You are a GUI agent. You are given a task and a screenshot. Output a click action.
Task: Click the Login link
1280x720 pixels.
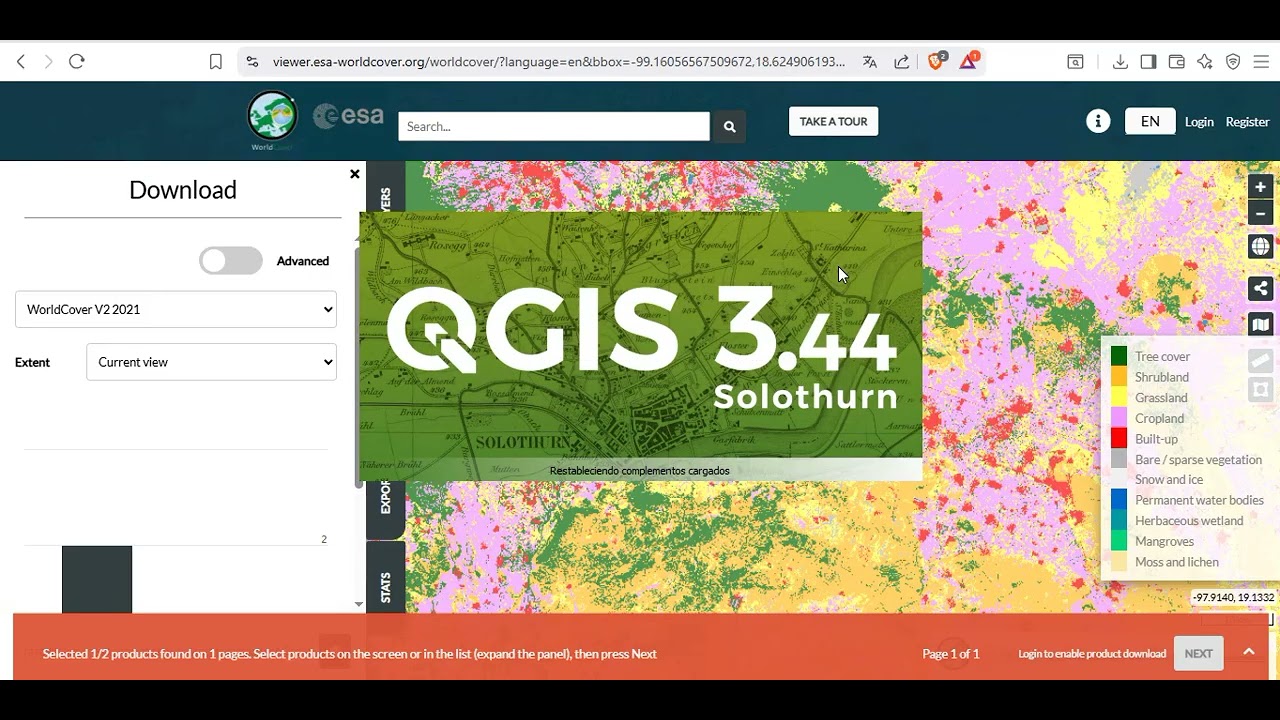click(1199, 122)
